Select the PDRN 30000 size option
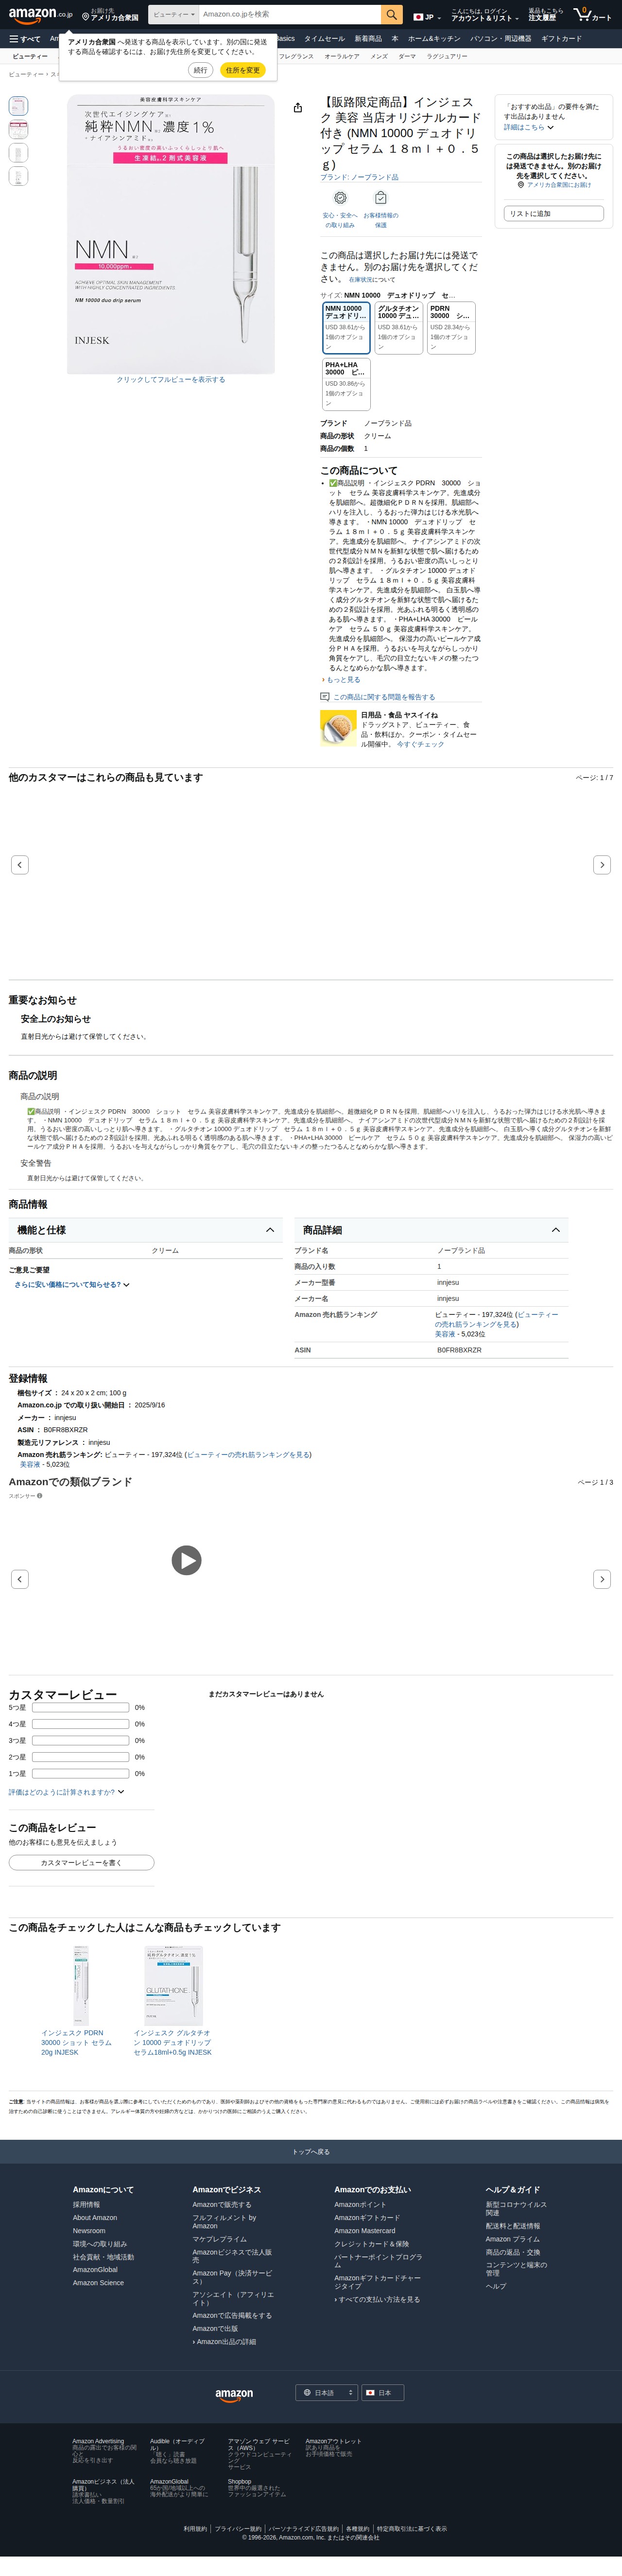The width and height of the screenshot is (622, 2576). [451, 328]
